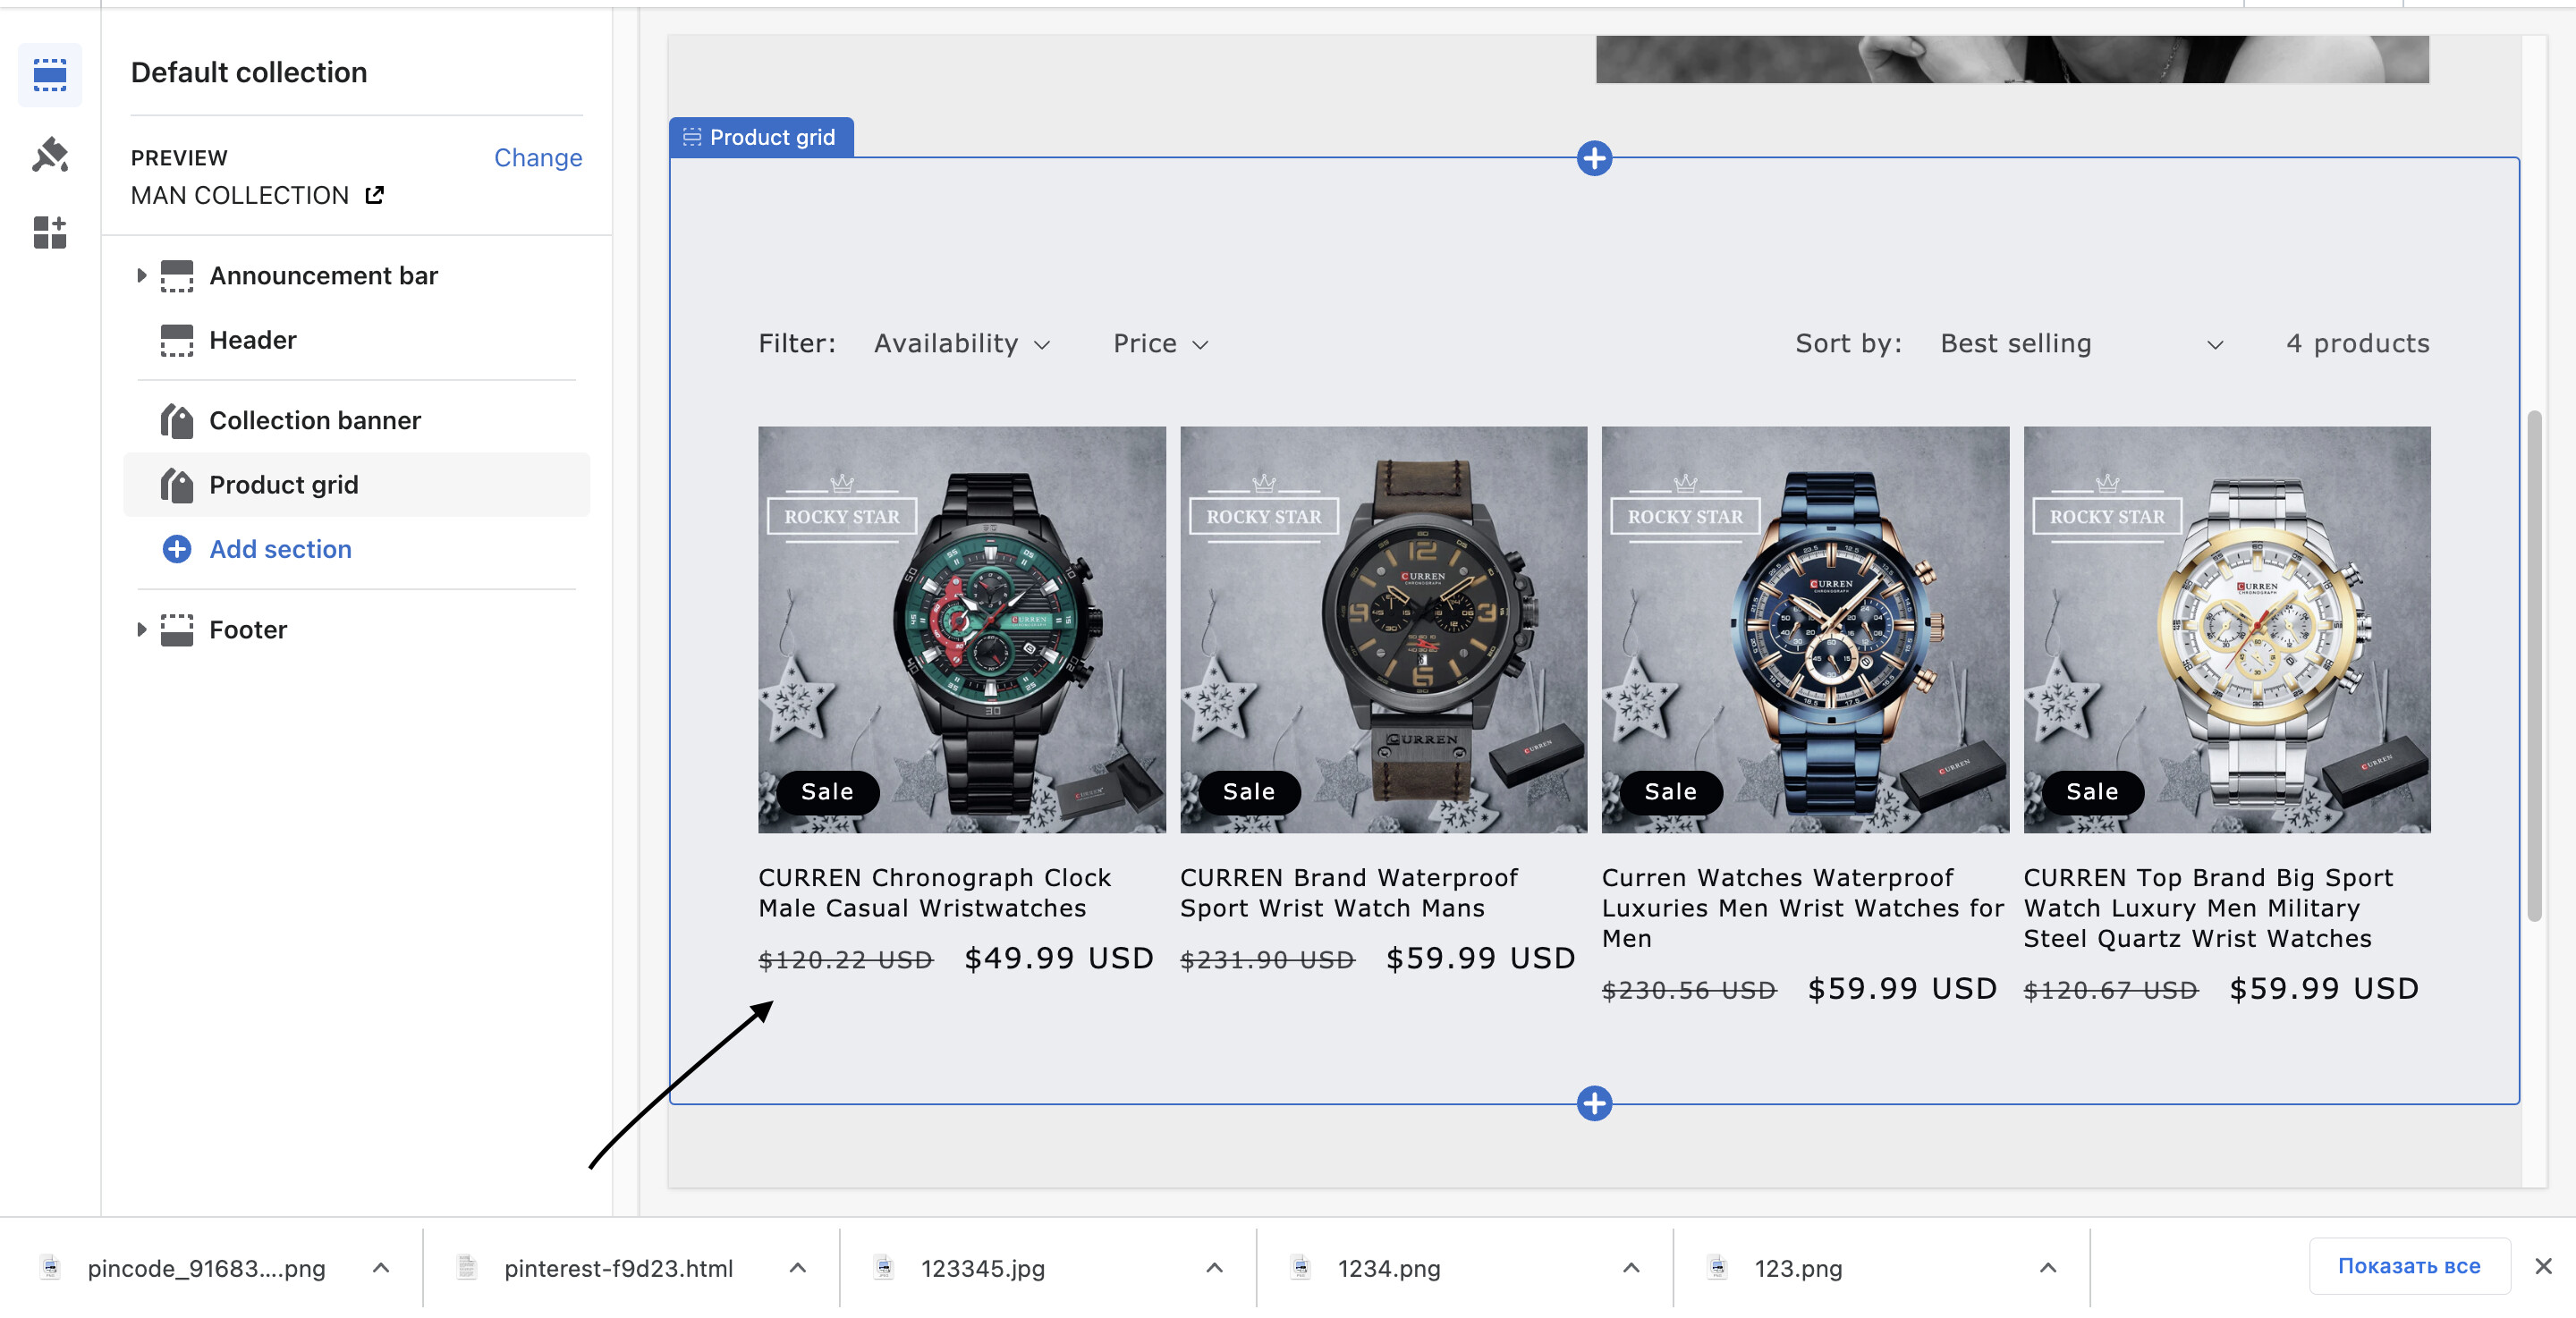Viewport: 2576px width, 1318px height.
Task: Open the Add apps icon in sidebar
Action: tap(49, 233)
